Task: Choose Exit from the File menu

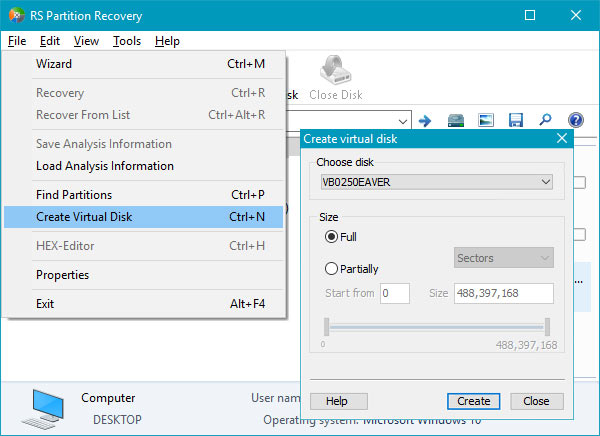Action: tap(143, 304)
